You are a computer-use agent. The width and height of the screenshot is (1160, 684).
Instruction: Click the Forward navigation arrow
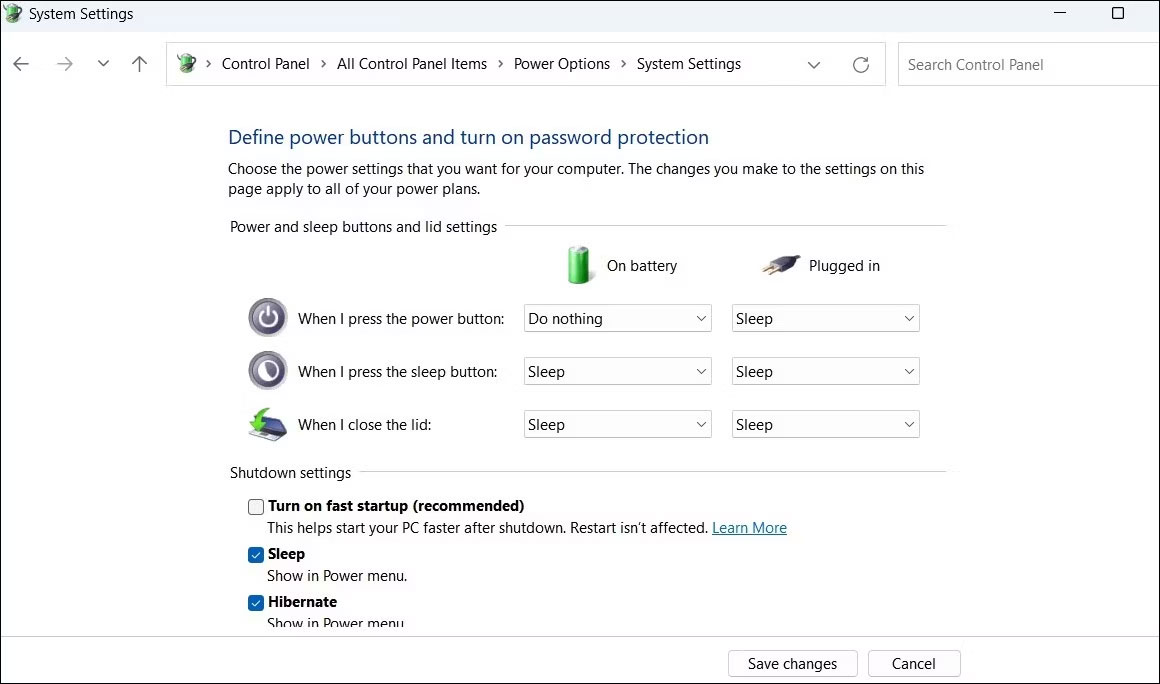[65, 64]
